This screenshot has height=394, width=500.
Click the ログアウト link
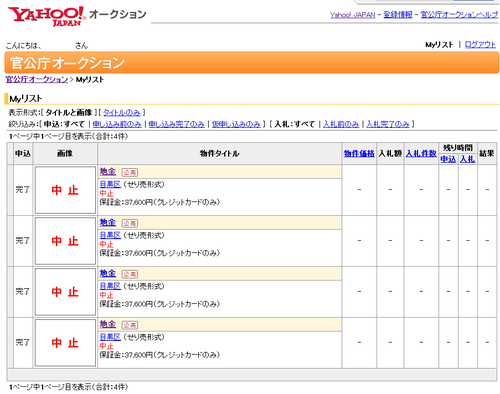click(x=480, y=44)
